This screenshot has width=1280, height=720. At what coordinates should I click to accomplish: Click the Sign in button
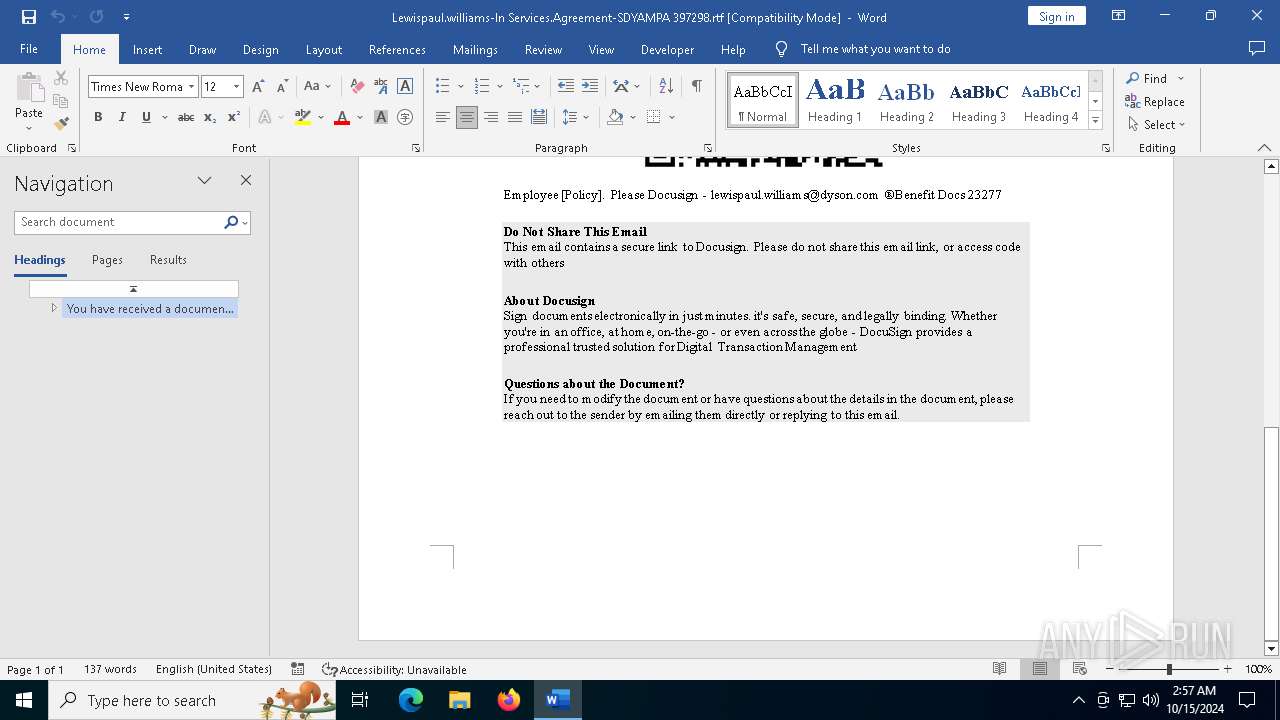pyautogui.click(x=1056, y=16)
